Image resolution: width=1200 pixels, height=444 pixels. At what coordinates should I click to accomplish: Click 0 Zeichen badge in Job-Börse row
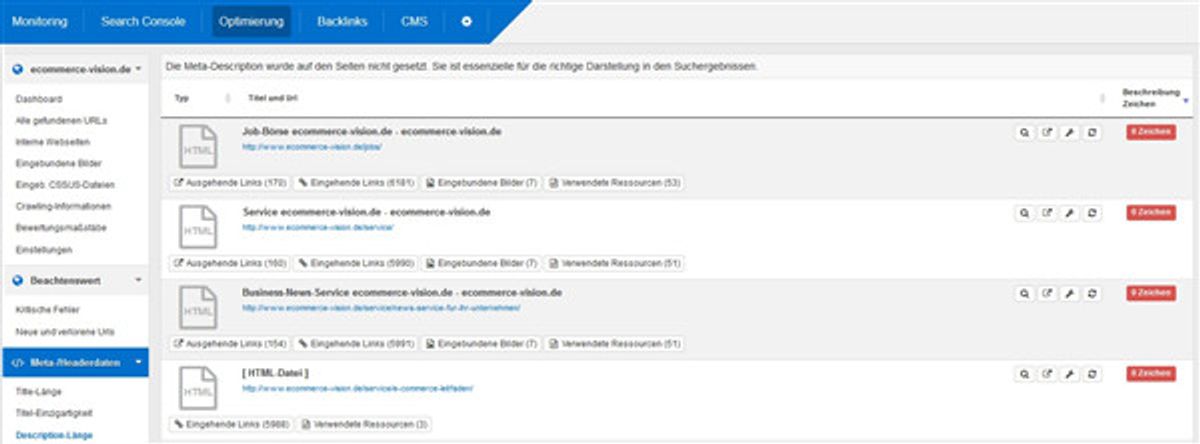[1151, 132]
